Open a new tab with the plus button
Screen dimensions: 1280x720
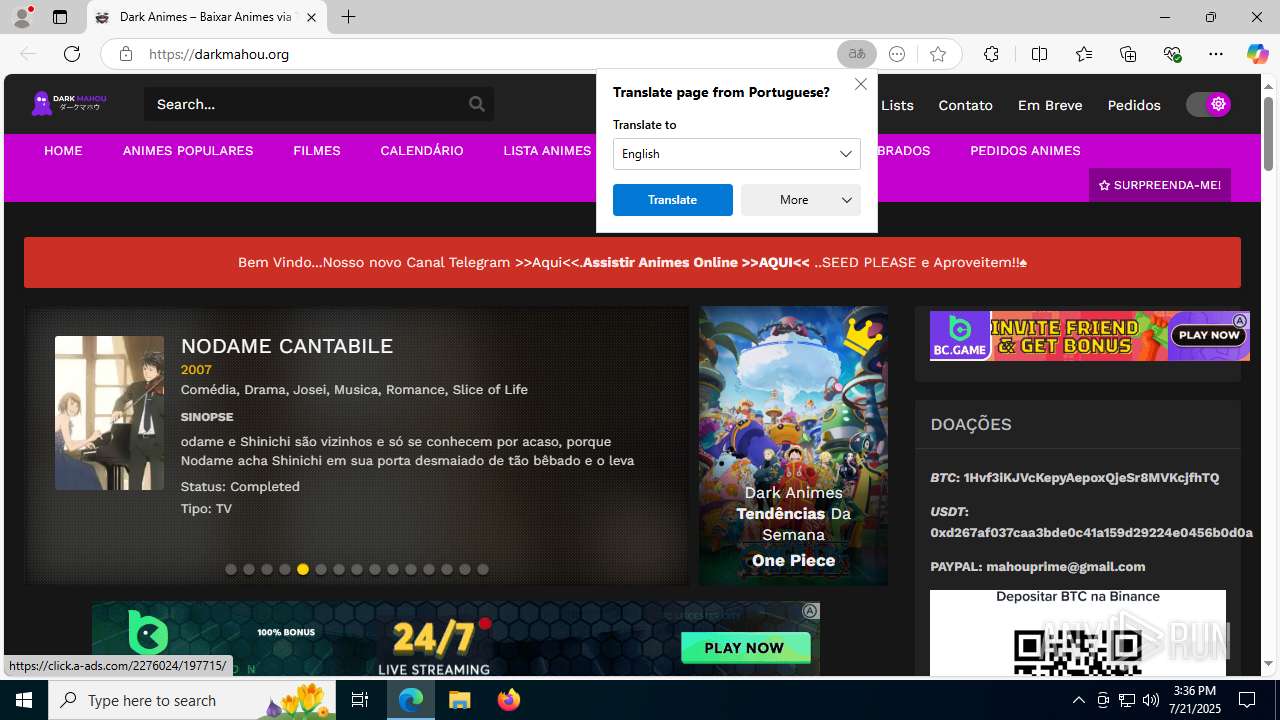pyautogui.click(x=348, y=17)
